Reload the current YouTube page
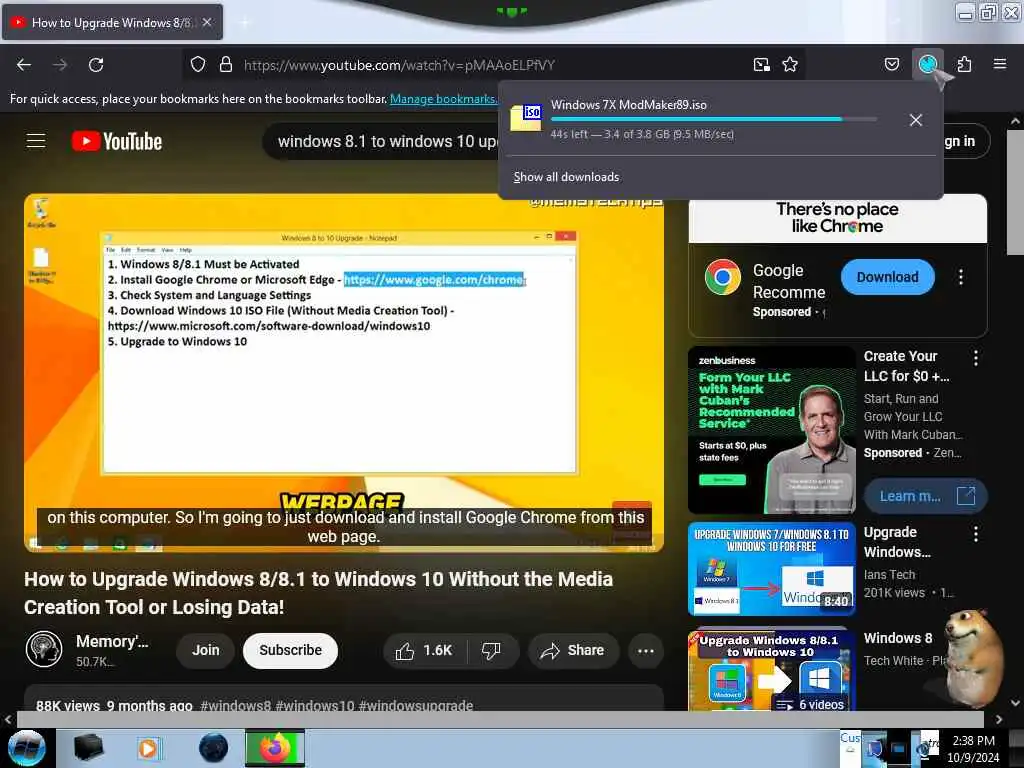 pos(96,65)
